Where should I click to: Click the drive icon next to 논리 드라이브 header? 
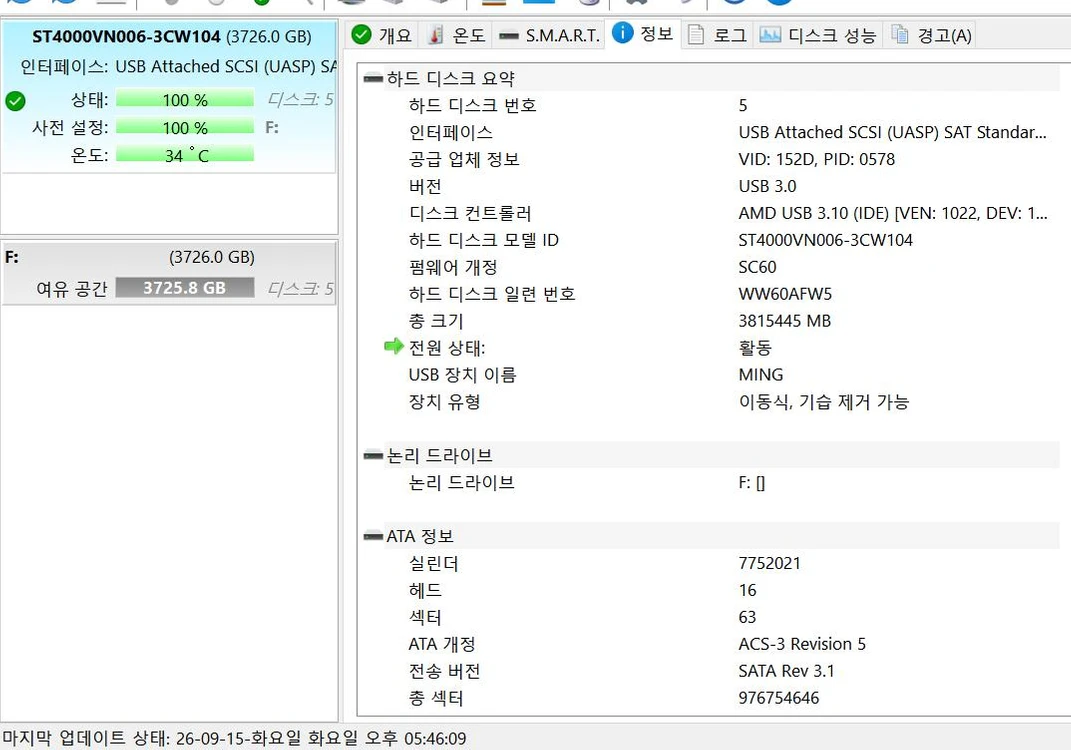click(x=373, y=455)
